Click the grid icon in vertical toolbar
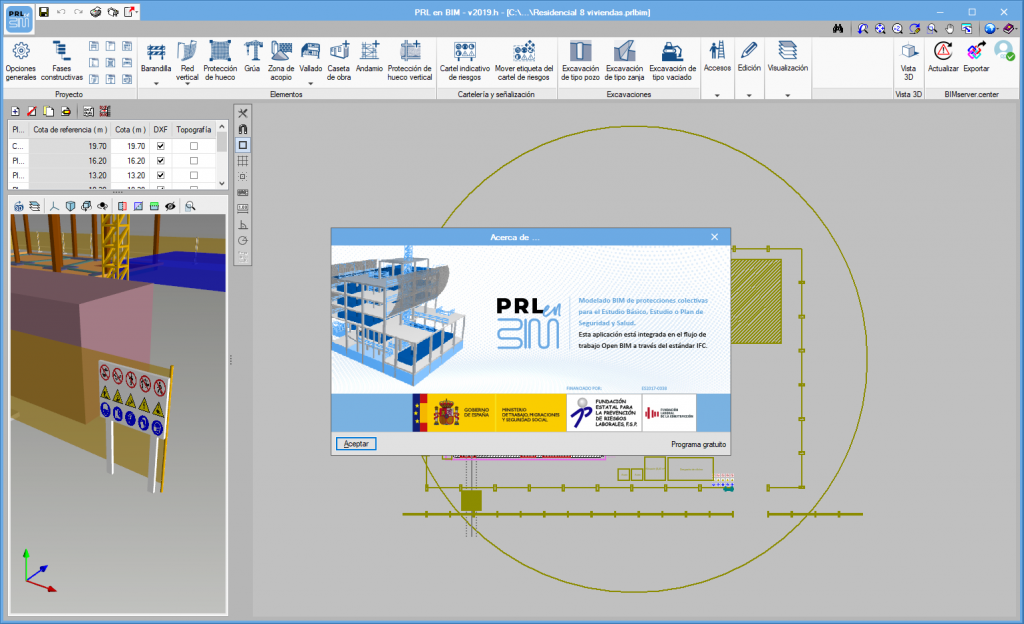Image resolution: width=1024 pixels, height=624 pixels. [x=243, y=161]
